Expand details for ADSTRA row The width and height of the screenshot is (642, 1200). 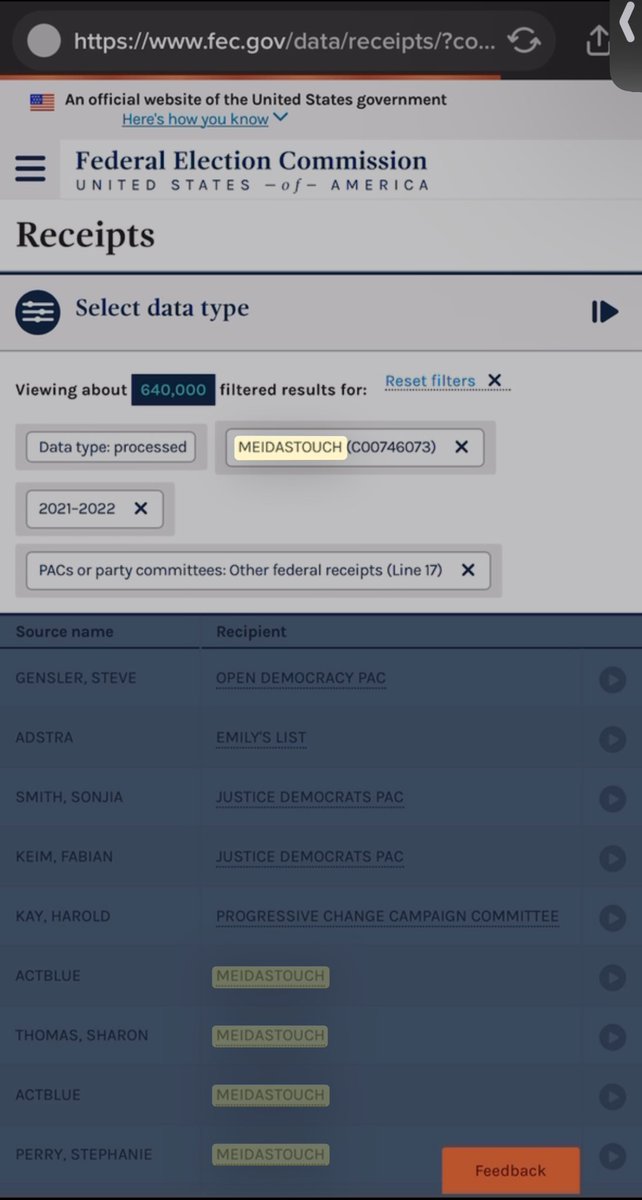(x=611, y=738)
